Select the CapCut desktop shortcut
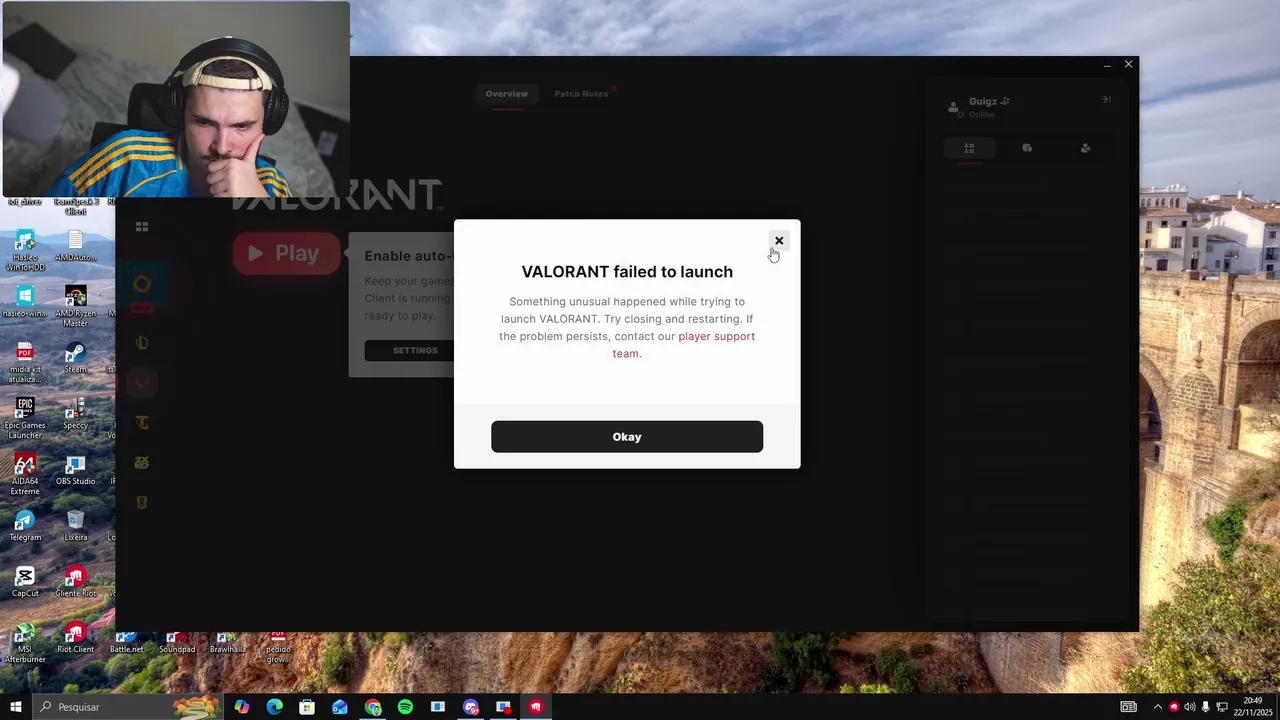This screenshot has height=720, width=1280. tap(25, 582)
